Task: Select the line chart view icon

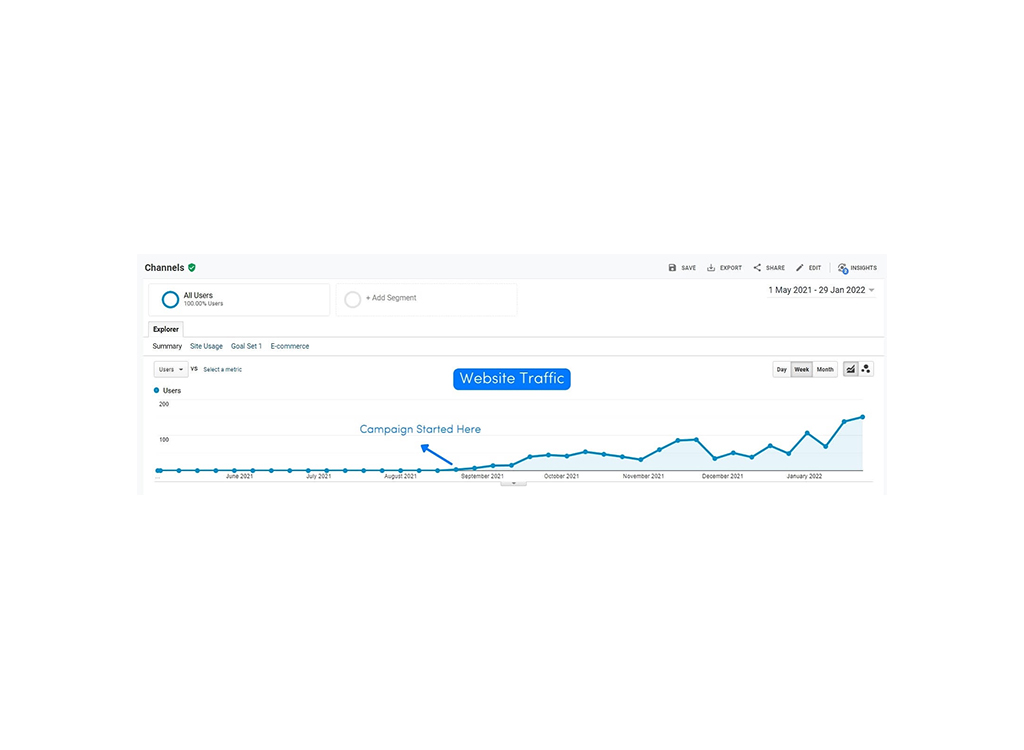Action: pyautogui.click(x=849, y=369)
